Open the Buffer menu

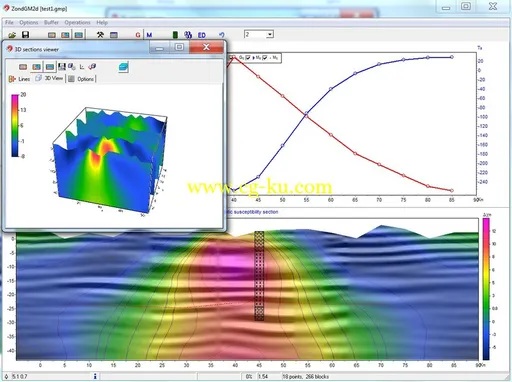tap(51, 22)
